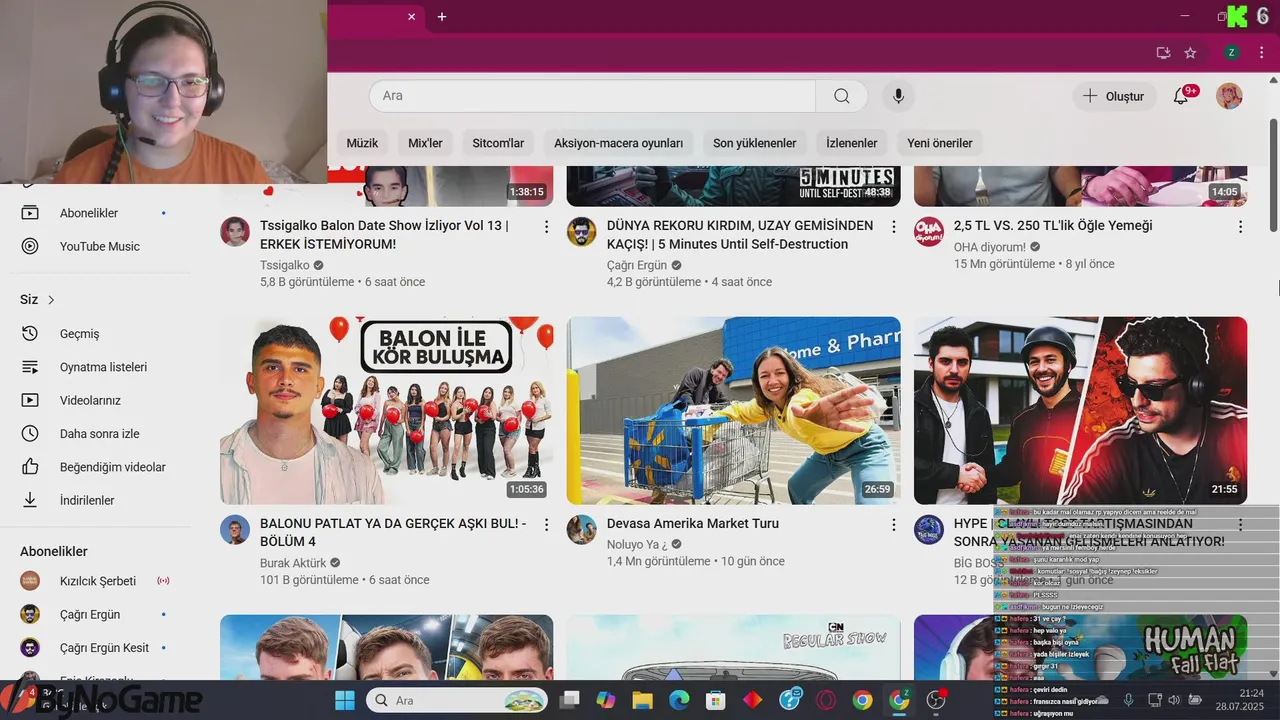Open options menu for 2,5 TL VS. 250 TL video

click(1240, 227)
